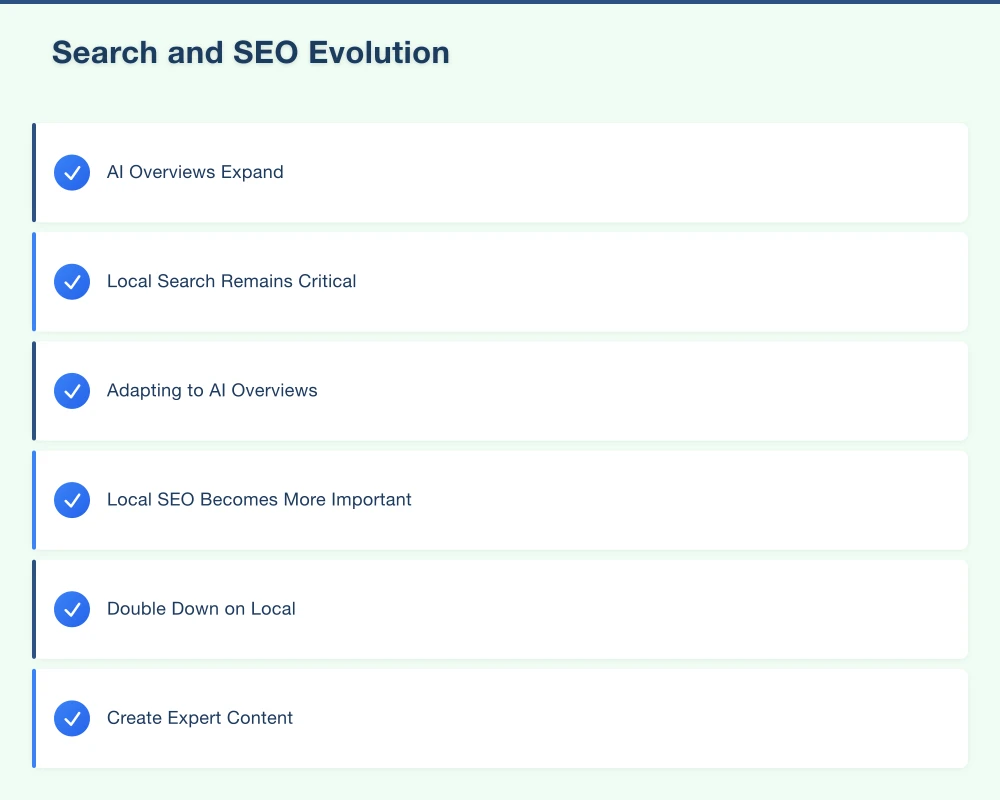Click the Local Search Remains Critical label
Viewport: 1000px width, 800px height.
pyautogui.click(x=231, y=281)
